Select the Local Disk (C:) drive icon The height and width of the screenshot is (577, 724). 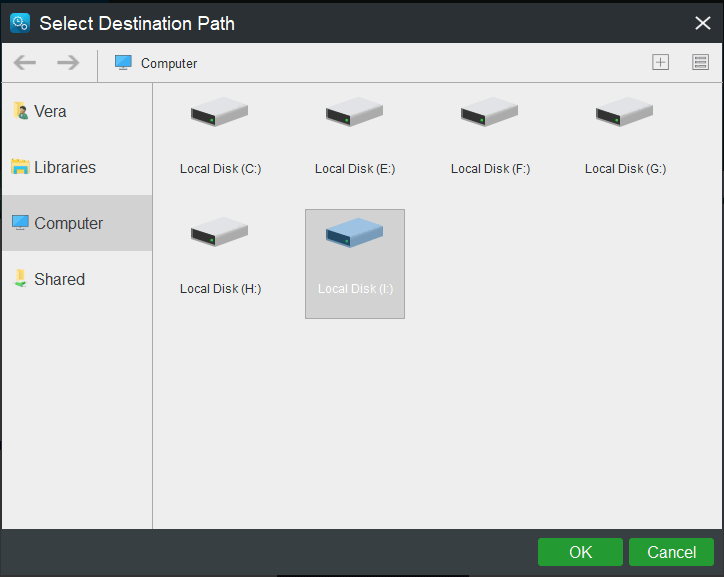point(219,112)
